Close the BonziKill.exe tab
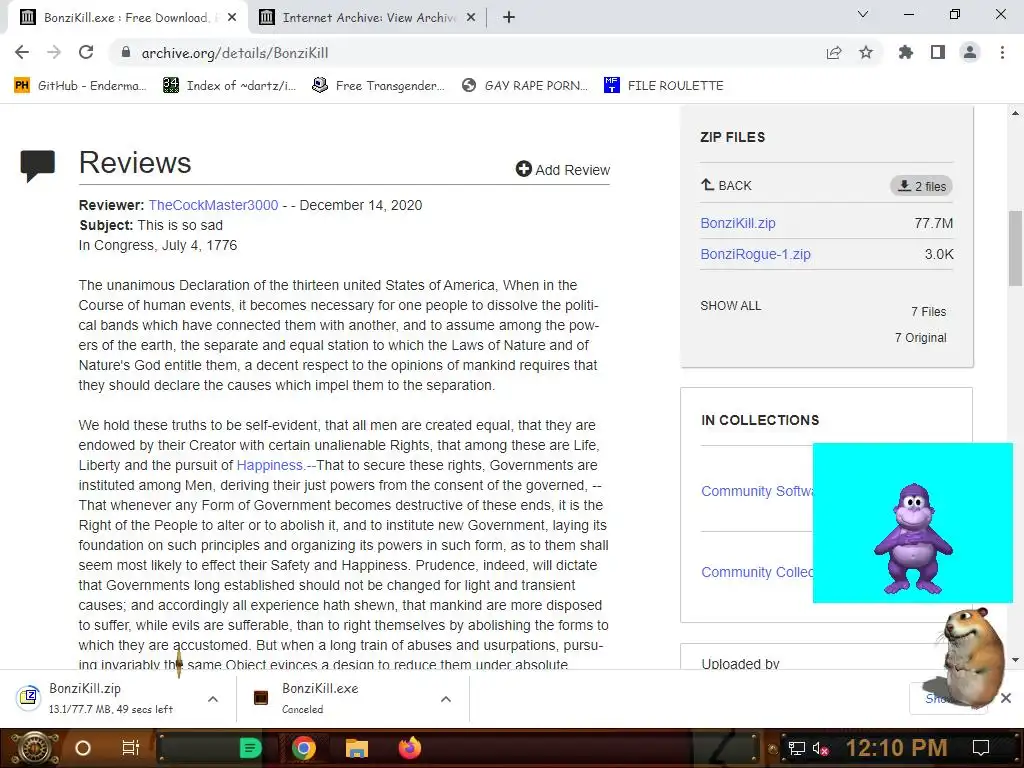The width and height of the screenshot is (1024, 768). (232, 18)
